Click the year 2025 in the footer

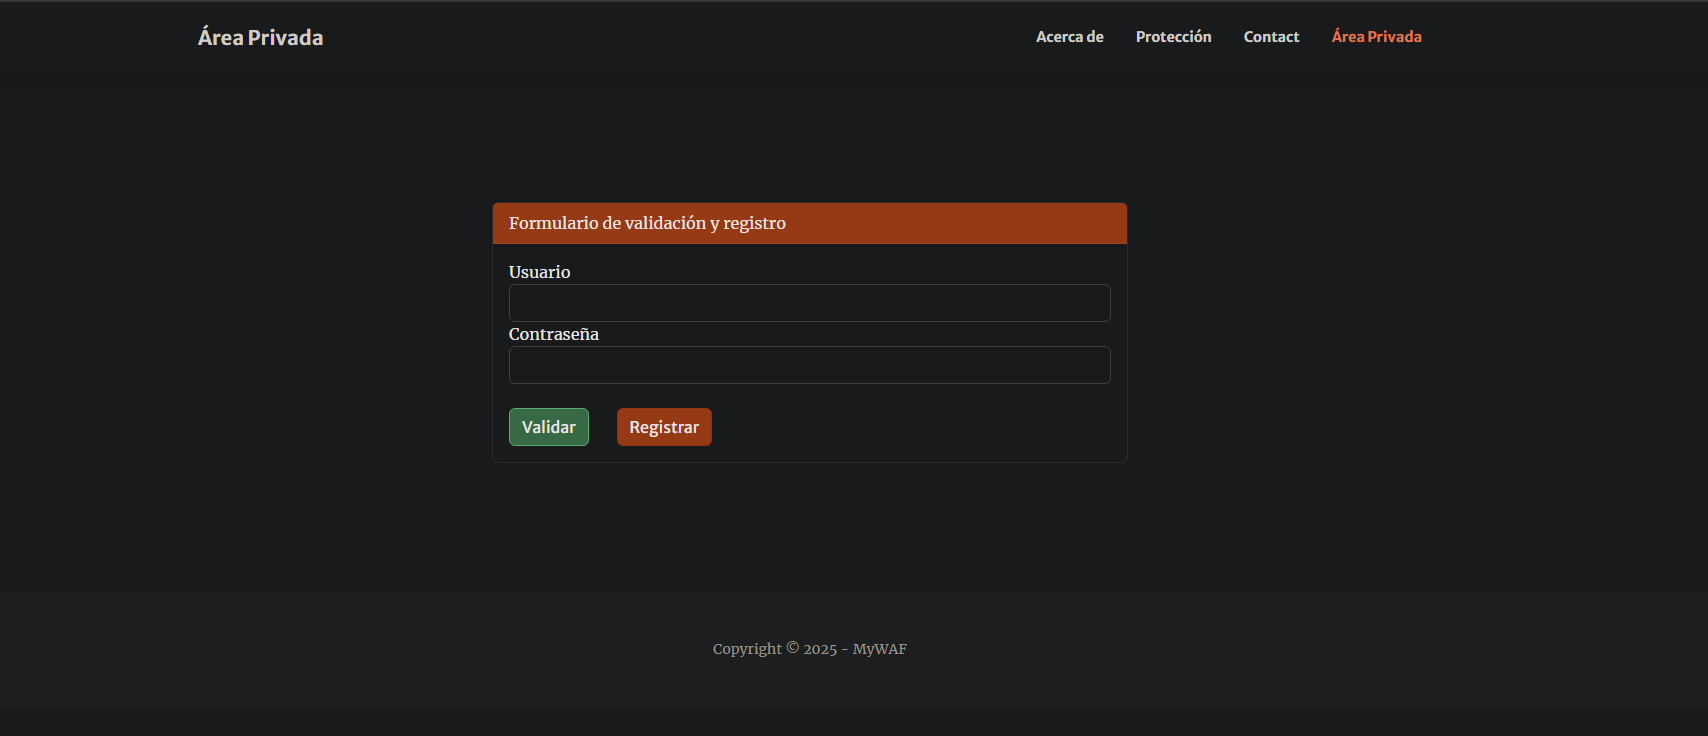click(x=820, y=649)
